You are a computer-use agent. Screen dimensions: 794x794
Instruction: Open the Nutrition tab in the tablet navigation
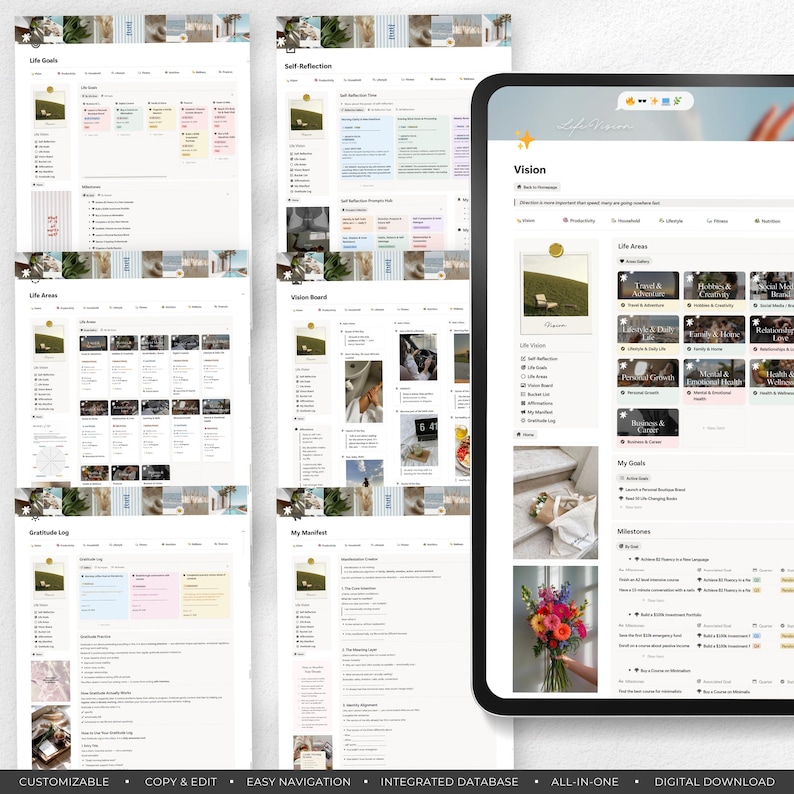click(x=768, y=221)
